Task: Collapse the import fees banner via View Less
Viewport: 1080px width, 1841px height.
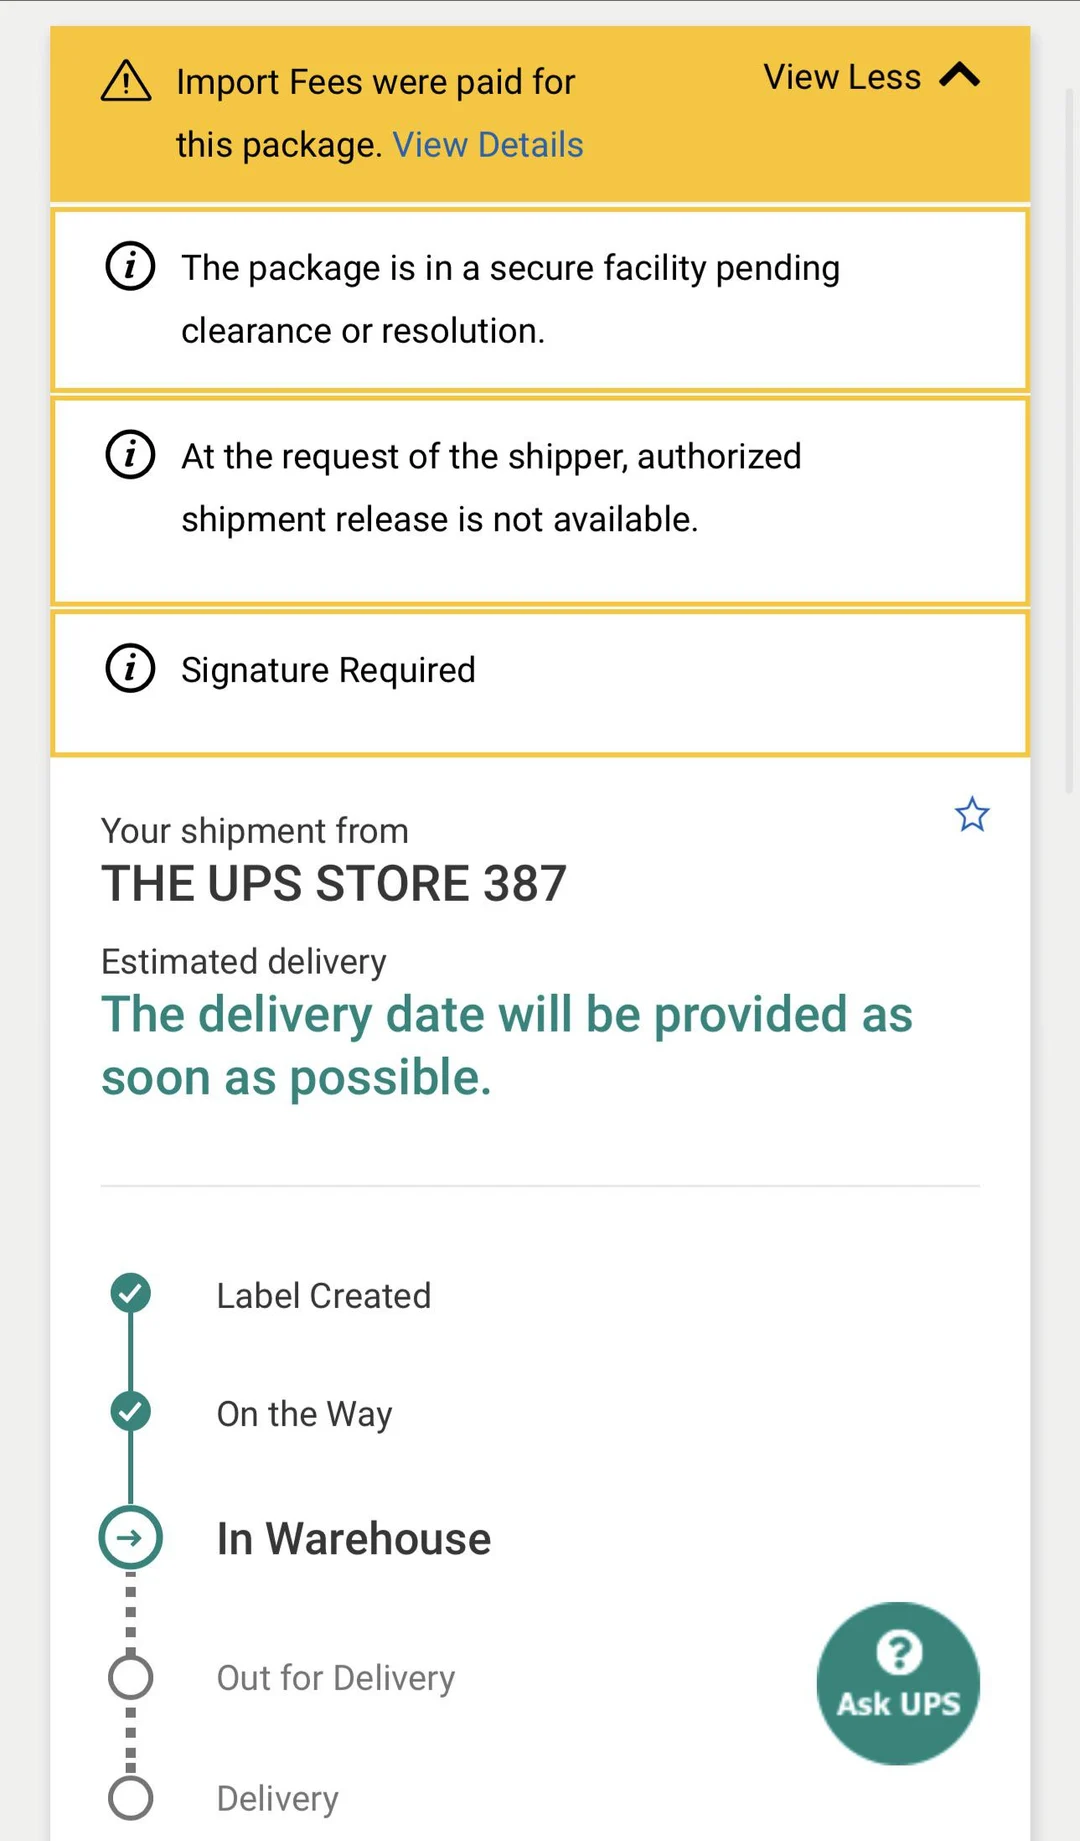Action: click(841, 77)
